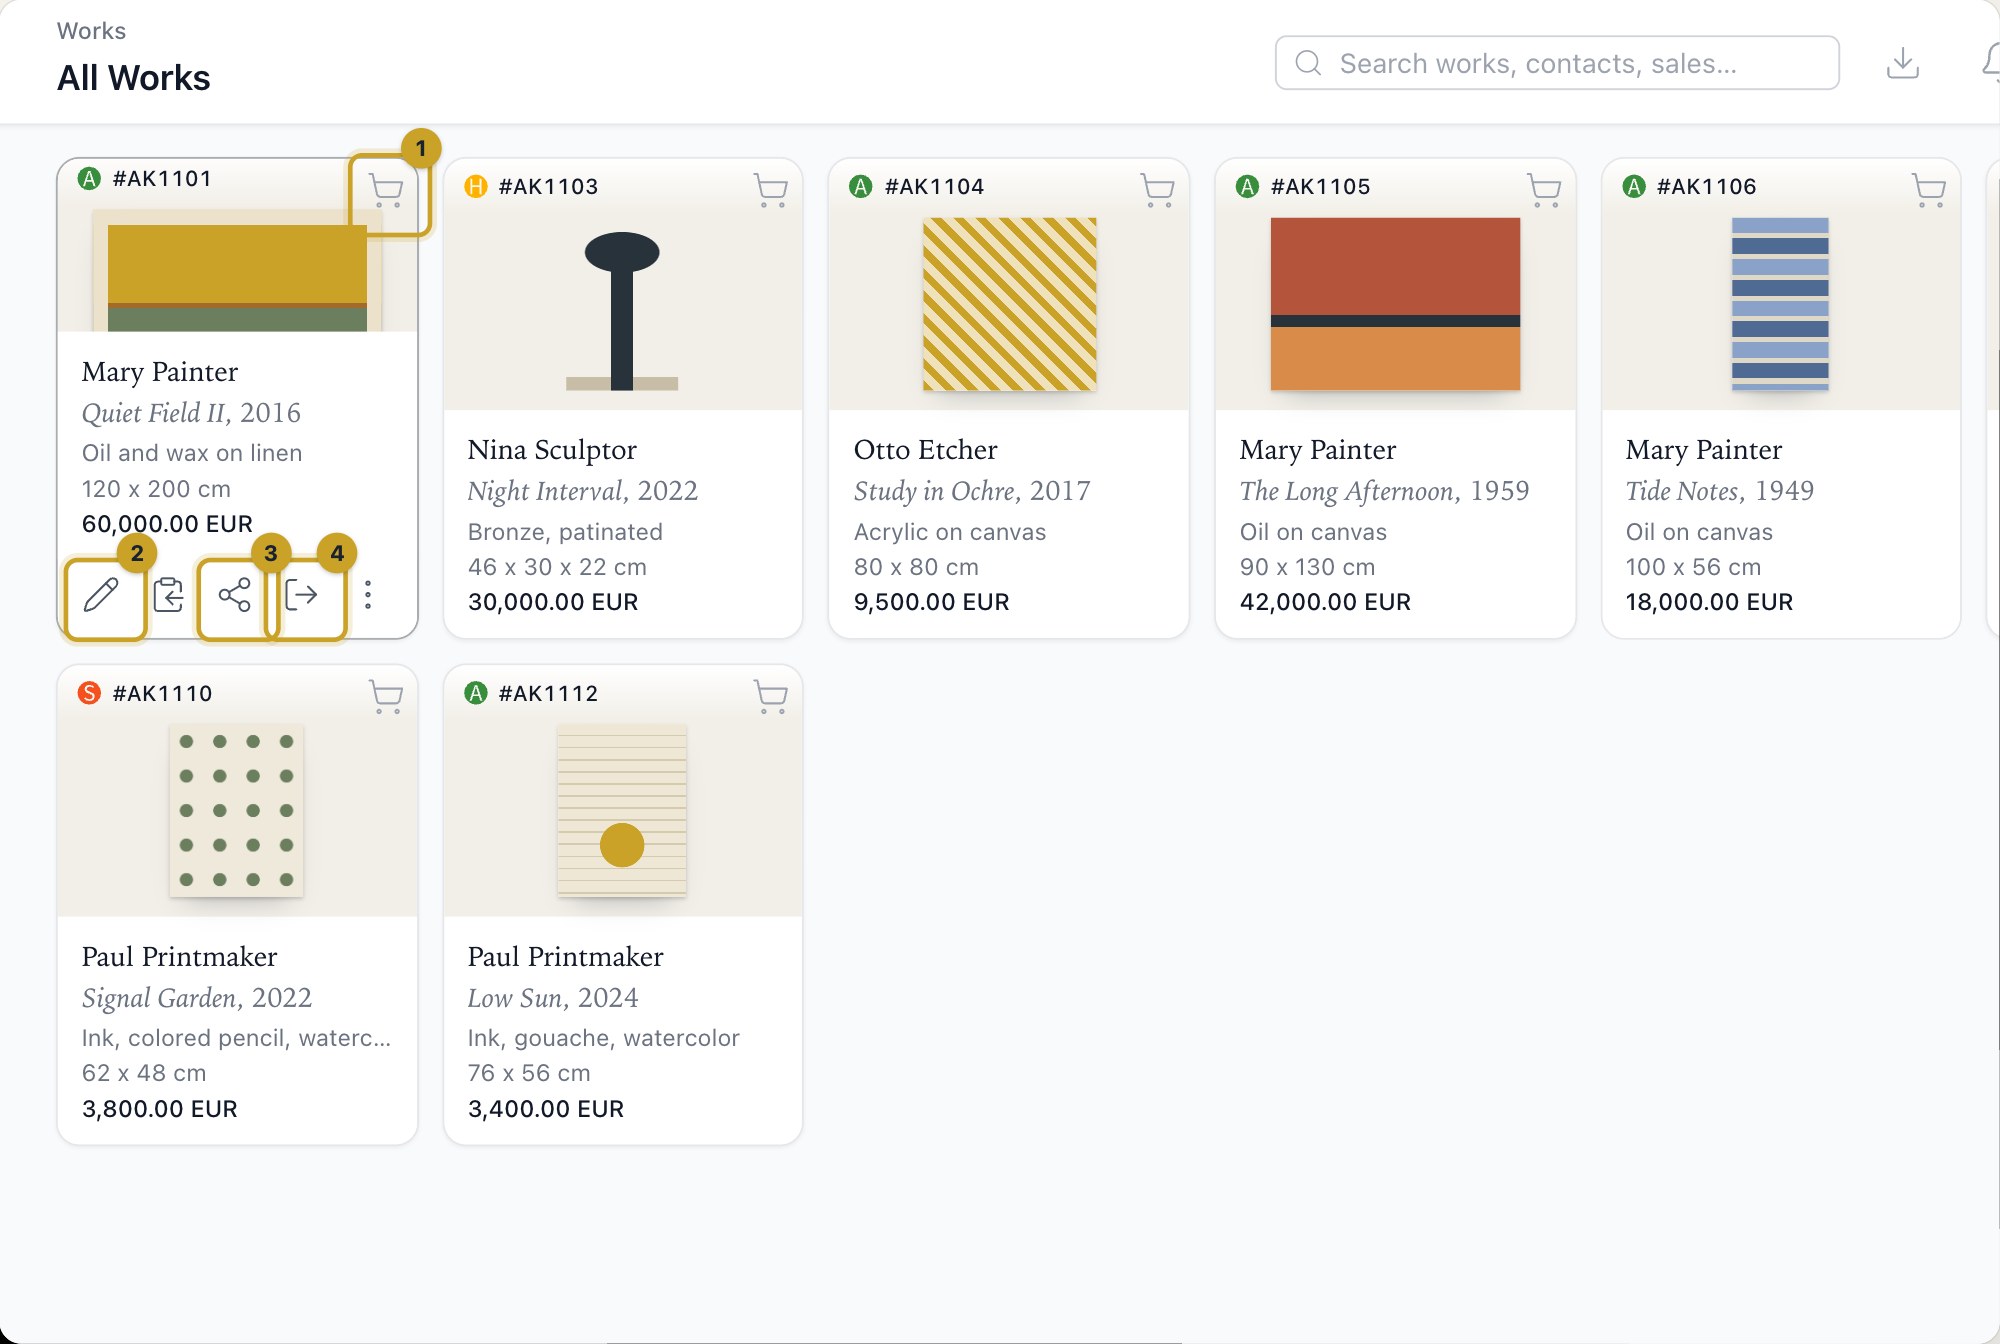Open the Tide Notes blue striped thumbnail
This screenshot has height=1344, width=2000.
click(x=1780, y=304)
